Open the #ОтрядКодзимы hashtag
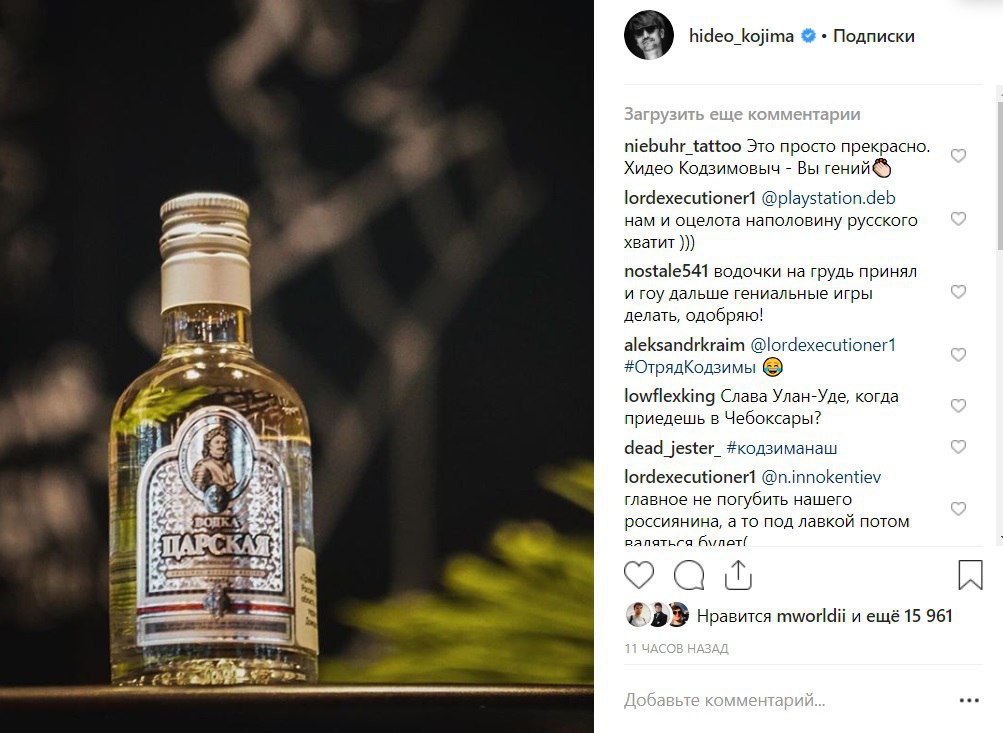1003x733 pixels. [690, 367]
